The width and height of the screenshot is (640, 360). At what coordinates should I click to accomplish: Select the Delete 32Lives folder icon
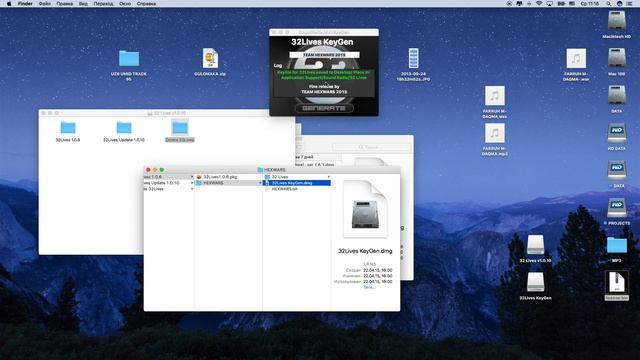[180, 127]
